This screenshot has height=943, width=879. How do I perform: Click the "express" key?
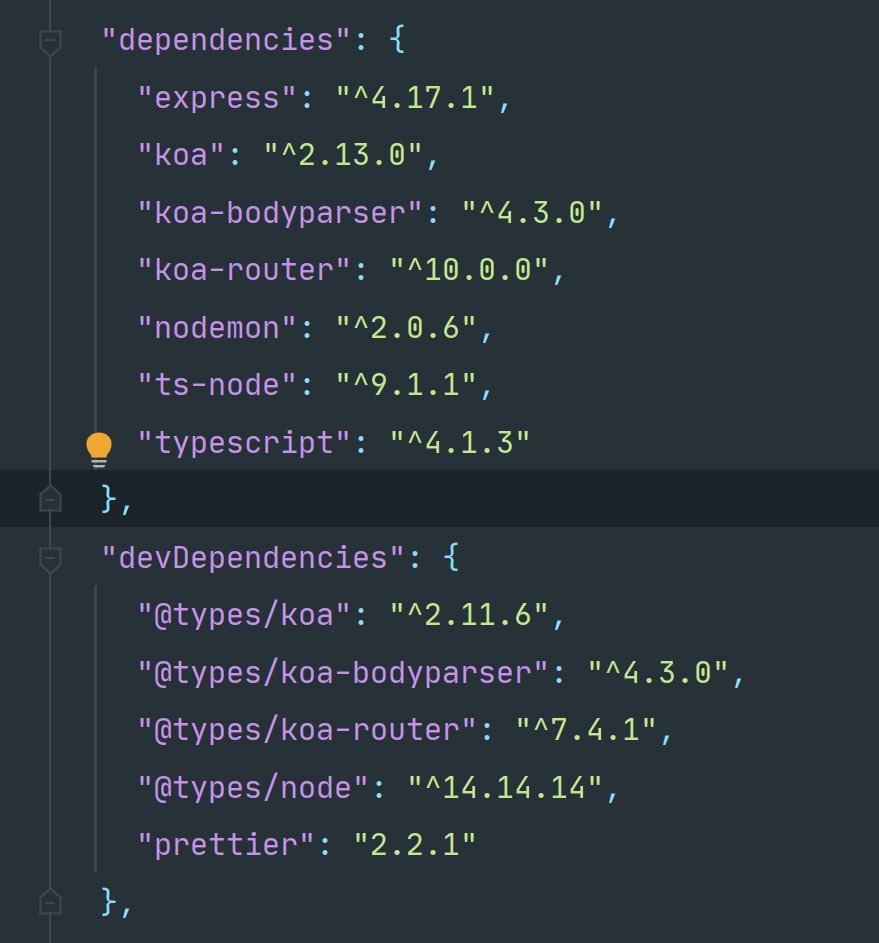[x=217, y=98]
